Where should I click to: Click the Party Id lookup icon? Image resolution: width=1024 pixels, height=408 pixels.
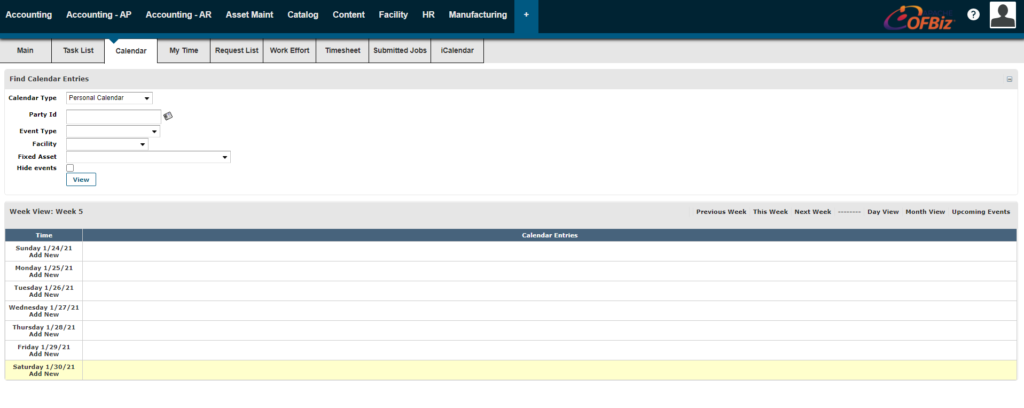pyautogui.click(x=168, y=116)
